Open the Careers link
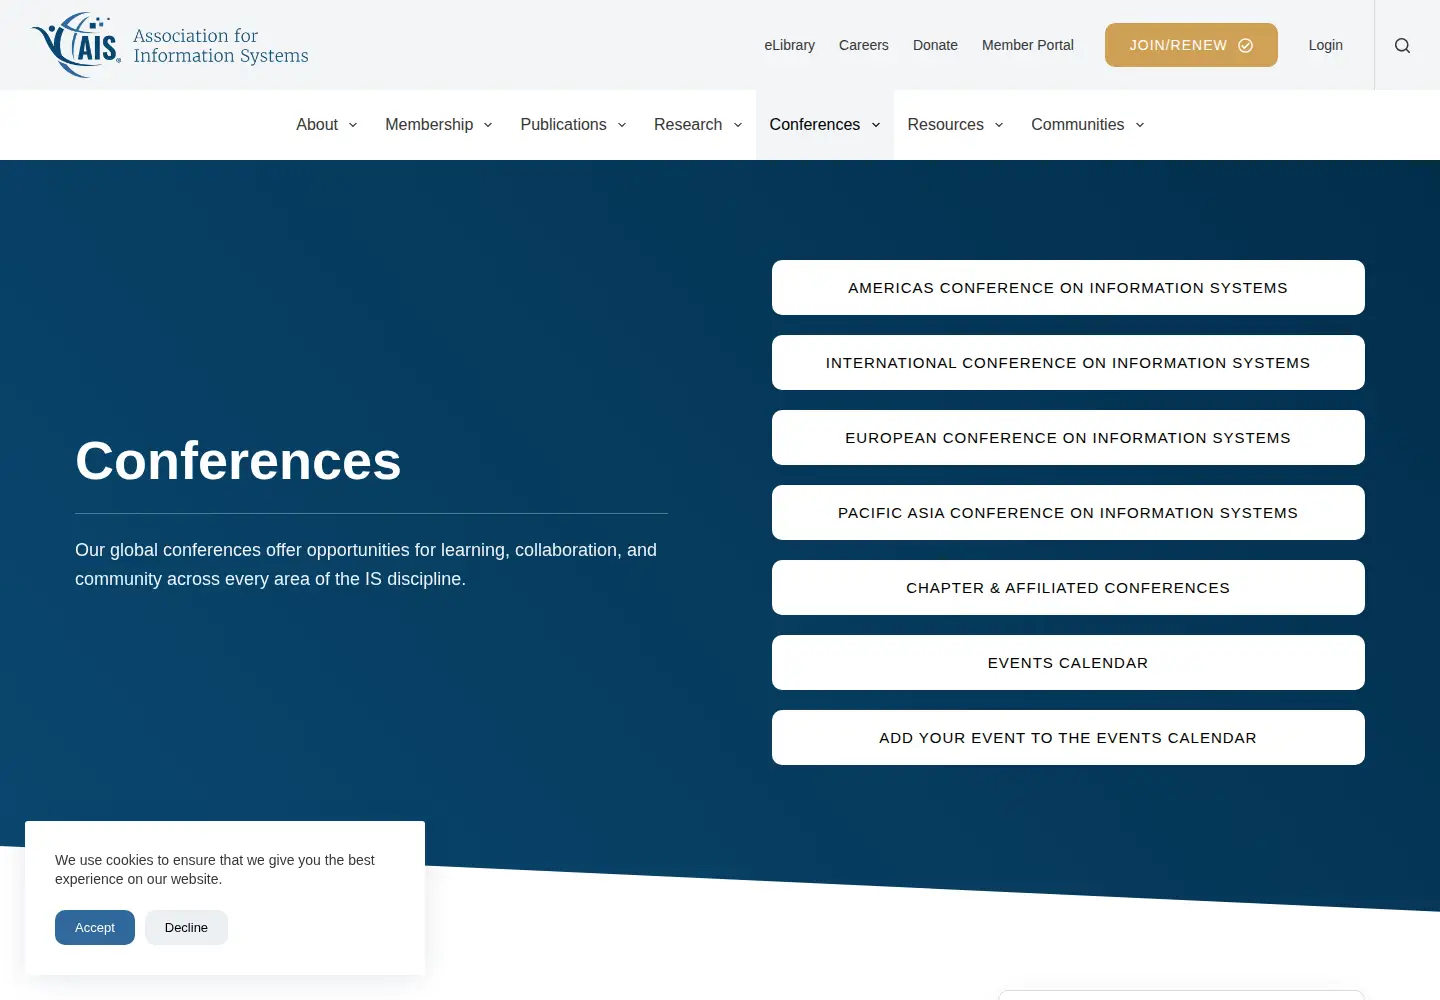Screen dimensions: 1440x1000 (863, 45)
